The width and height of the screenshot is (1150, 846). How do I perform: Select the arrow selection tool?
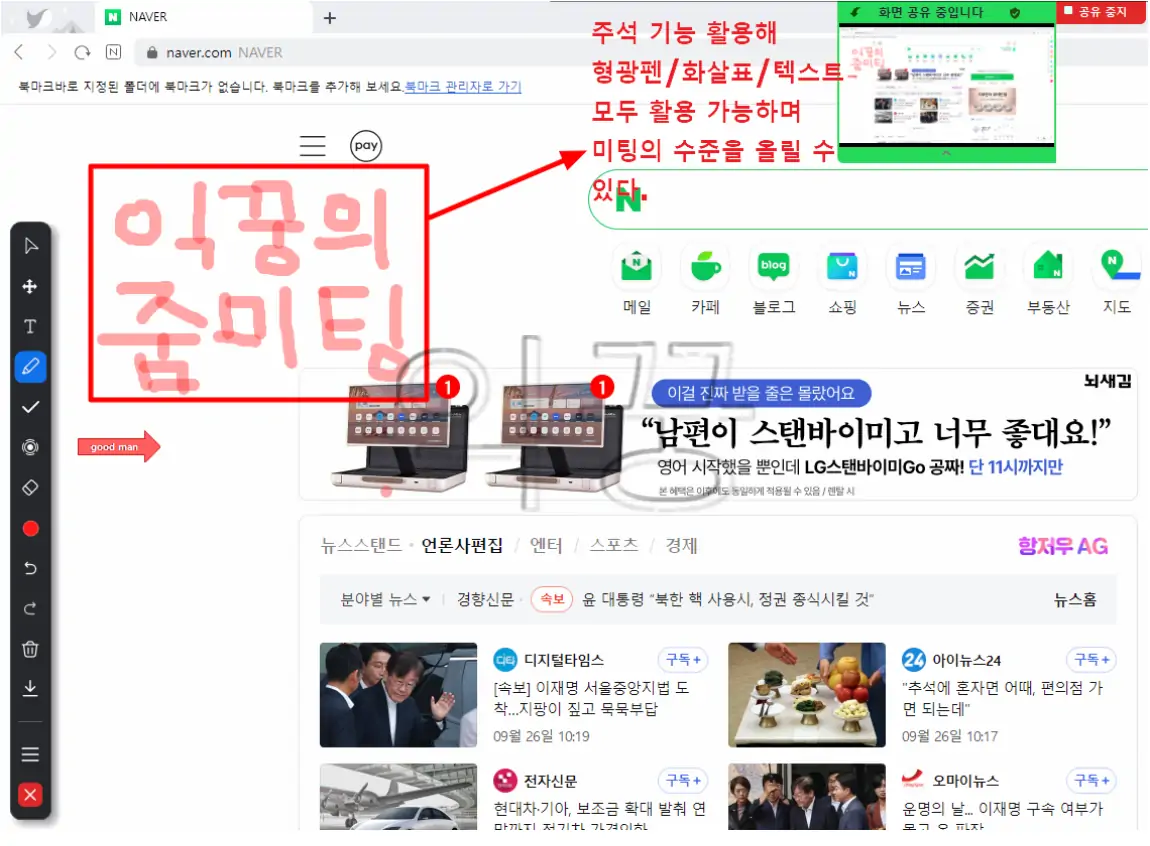tap(30, 245)
